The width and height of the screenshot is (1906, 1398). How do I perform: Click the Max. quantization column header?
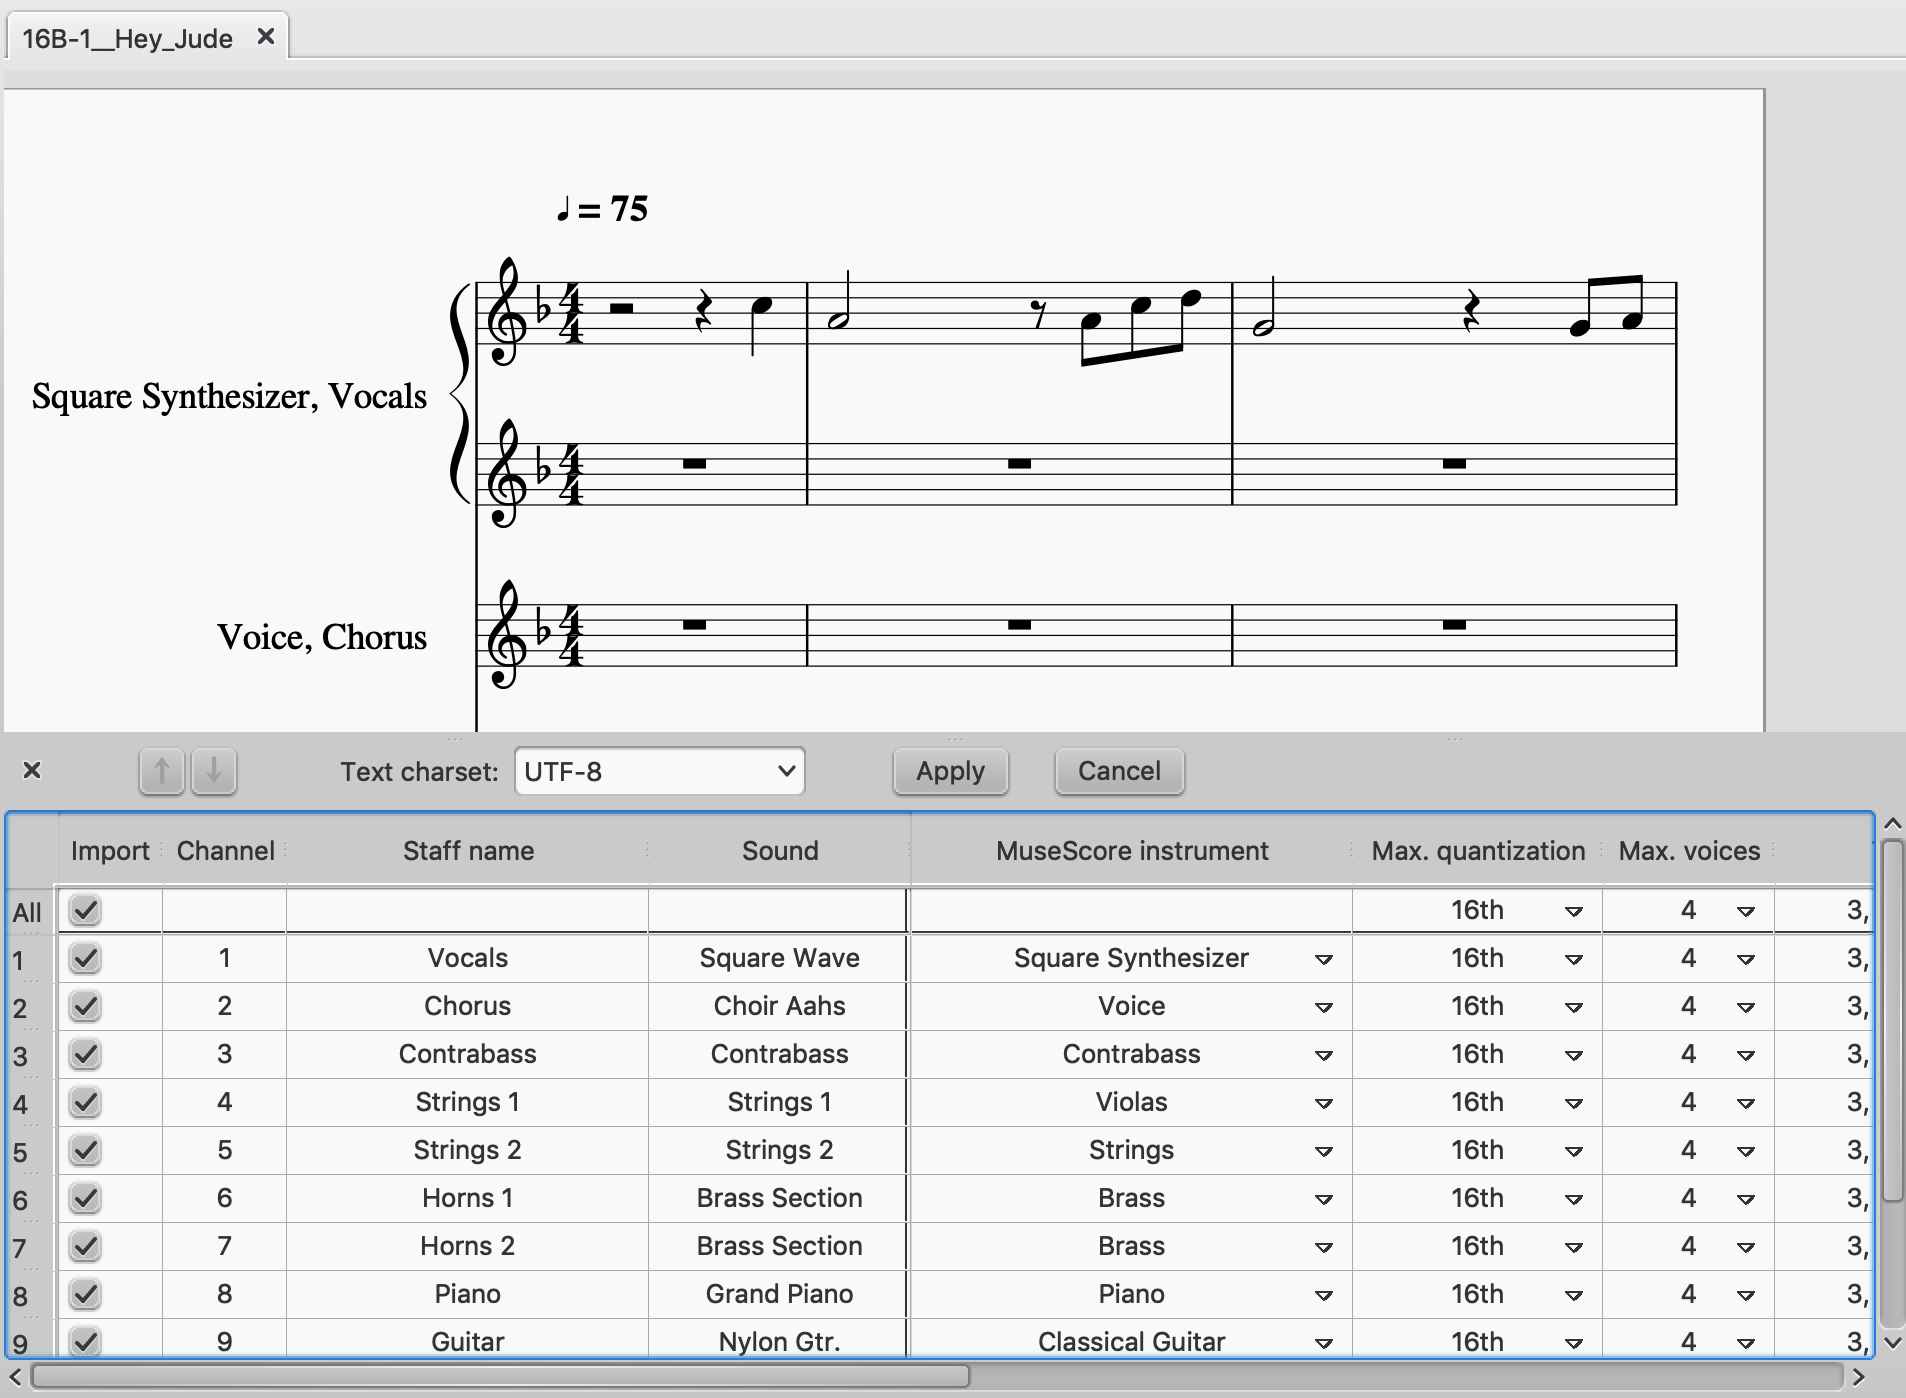[1478, 851]
